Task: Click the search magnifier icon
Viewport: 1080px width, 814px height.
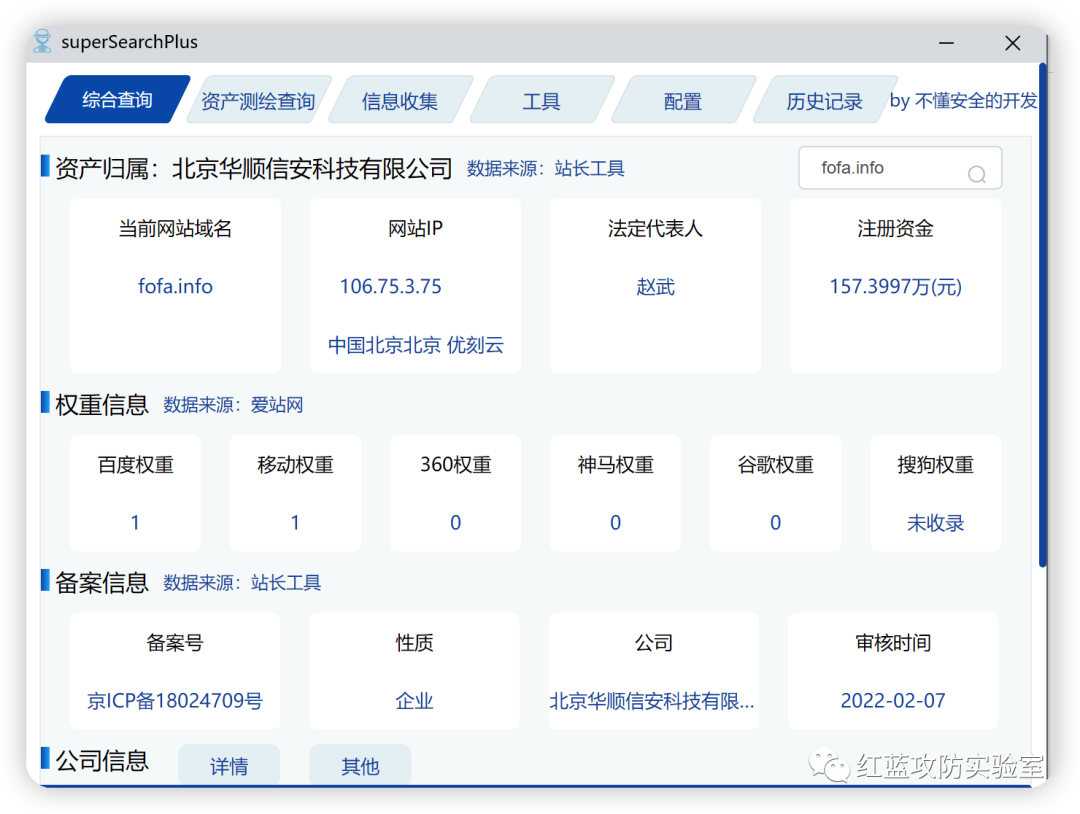Action: coord(976,174)
